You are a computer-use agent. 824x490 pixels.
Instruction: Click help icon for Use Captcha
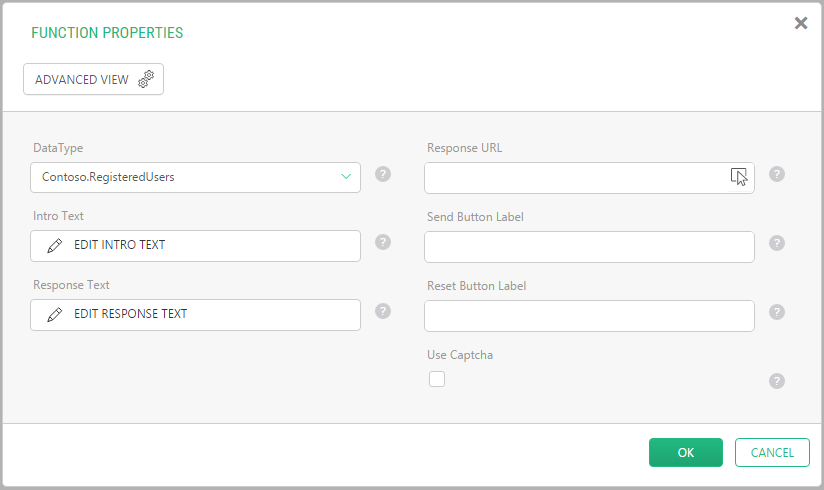(x=777, y=381)
